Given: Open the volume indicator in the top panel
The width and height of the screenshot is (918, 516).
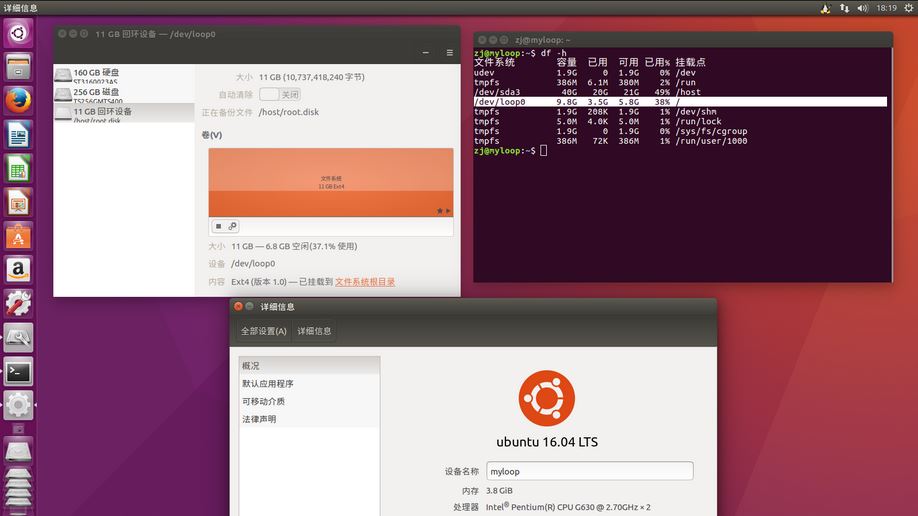Looking at the screenshot, I should [862, 8].
